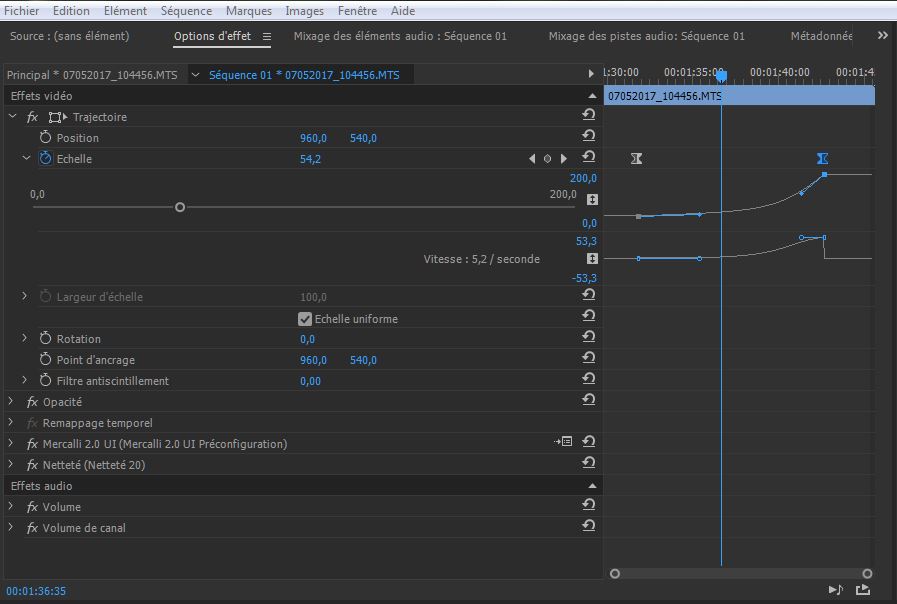This screenshot has width=897, height=604.
Task: Click the Echelle slider handle
Action: (x=180, y=207)
